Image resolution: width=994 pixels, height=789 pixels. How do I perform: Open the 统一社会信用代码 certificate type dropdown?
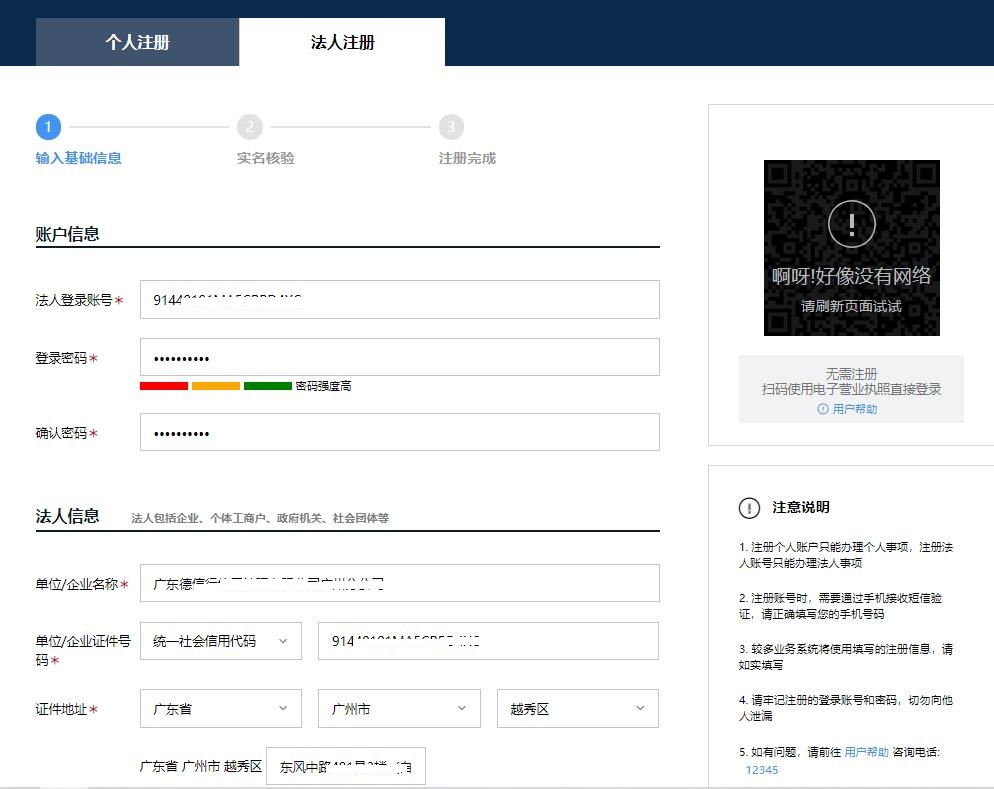click(221, 641)
